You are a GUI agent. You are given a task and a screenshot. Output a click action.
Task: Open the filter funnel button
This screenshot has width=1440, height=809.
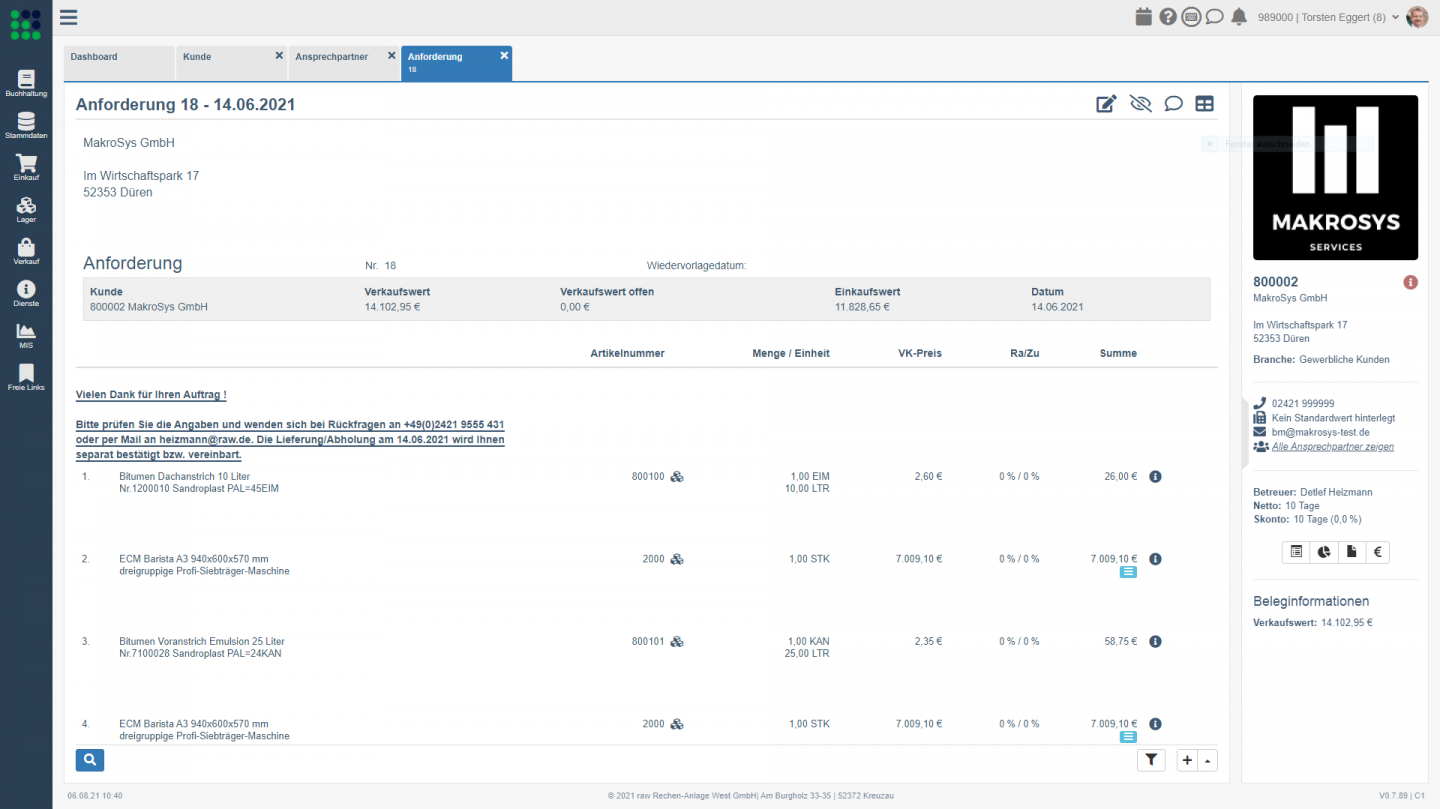coord(1152,760)
